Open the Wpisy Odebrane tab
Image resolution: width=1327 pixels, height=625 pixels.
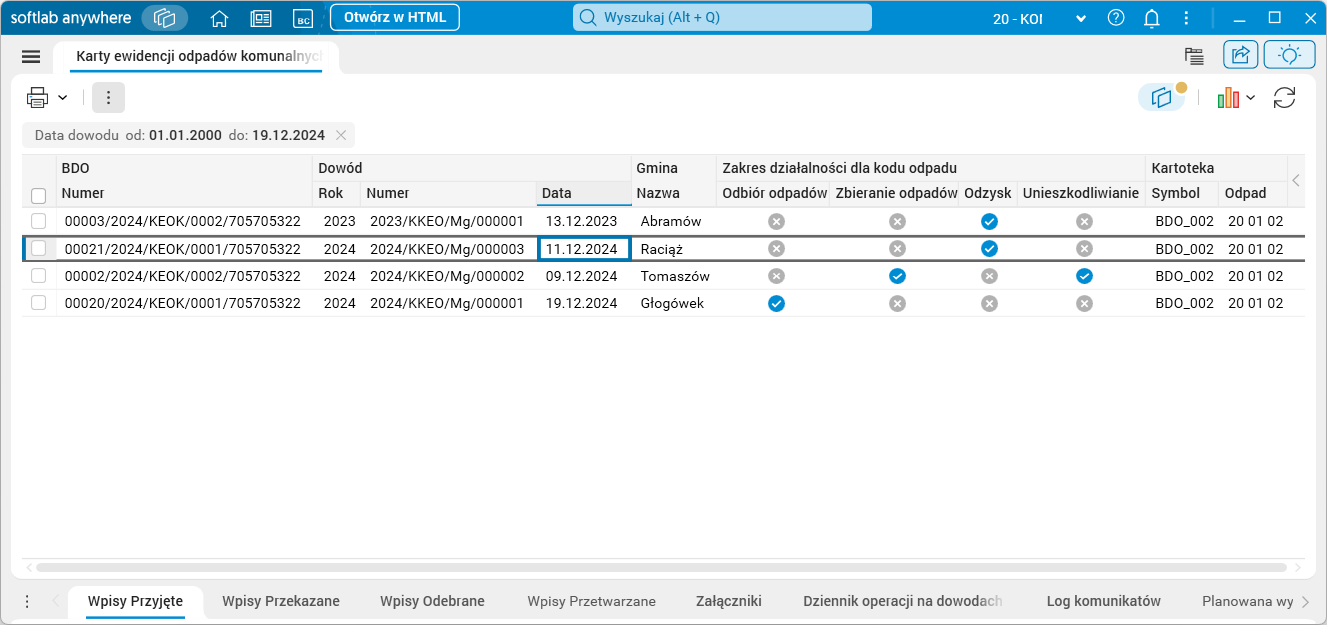coord(432,601)
